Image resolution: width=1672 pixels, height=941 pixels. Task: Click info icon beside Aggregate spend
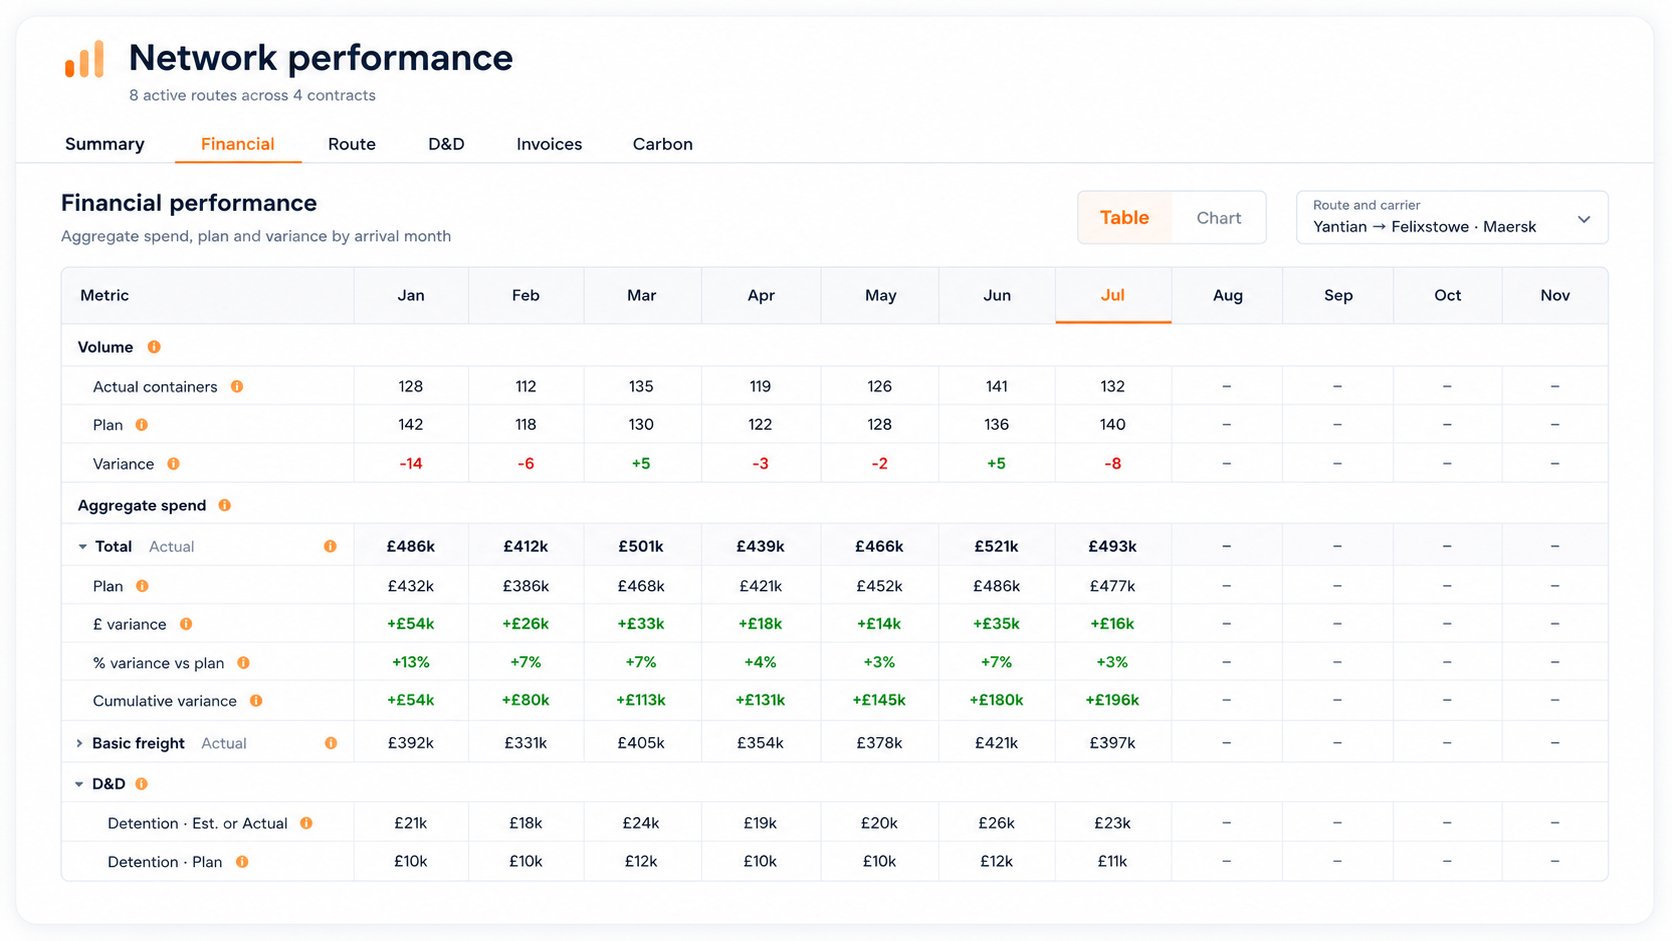pyautogui.click(x=225, y=505)
